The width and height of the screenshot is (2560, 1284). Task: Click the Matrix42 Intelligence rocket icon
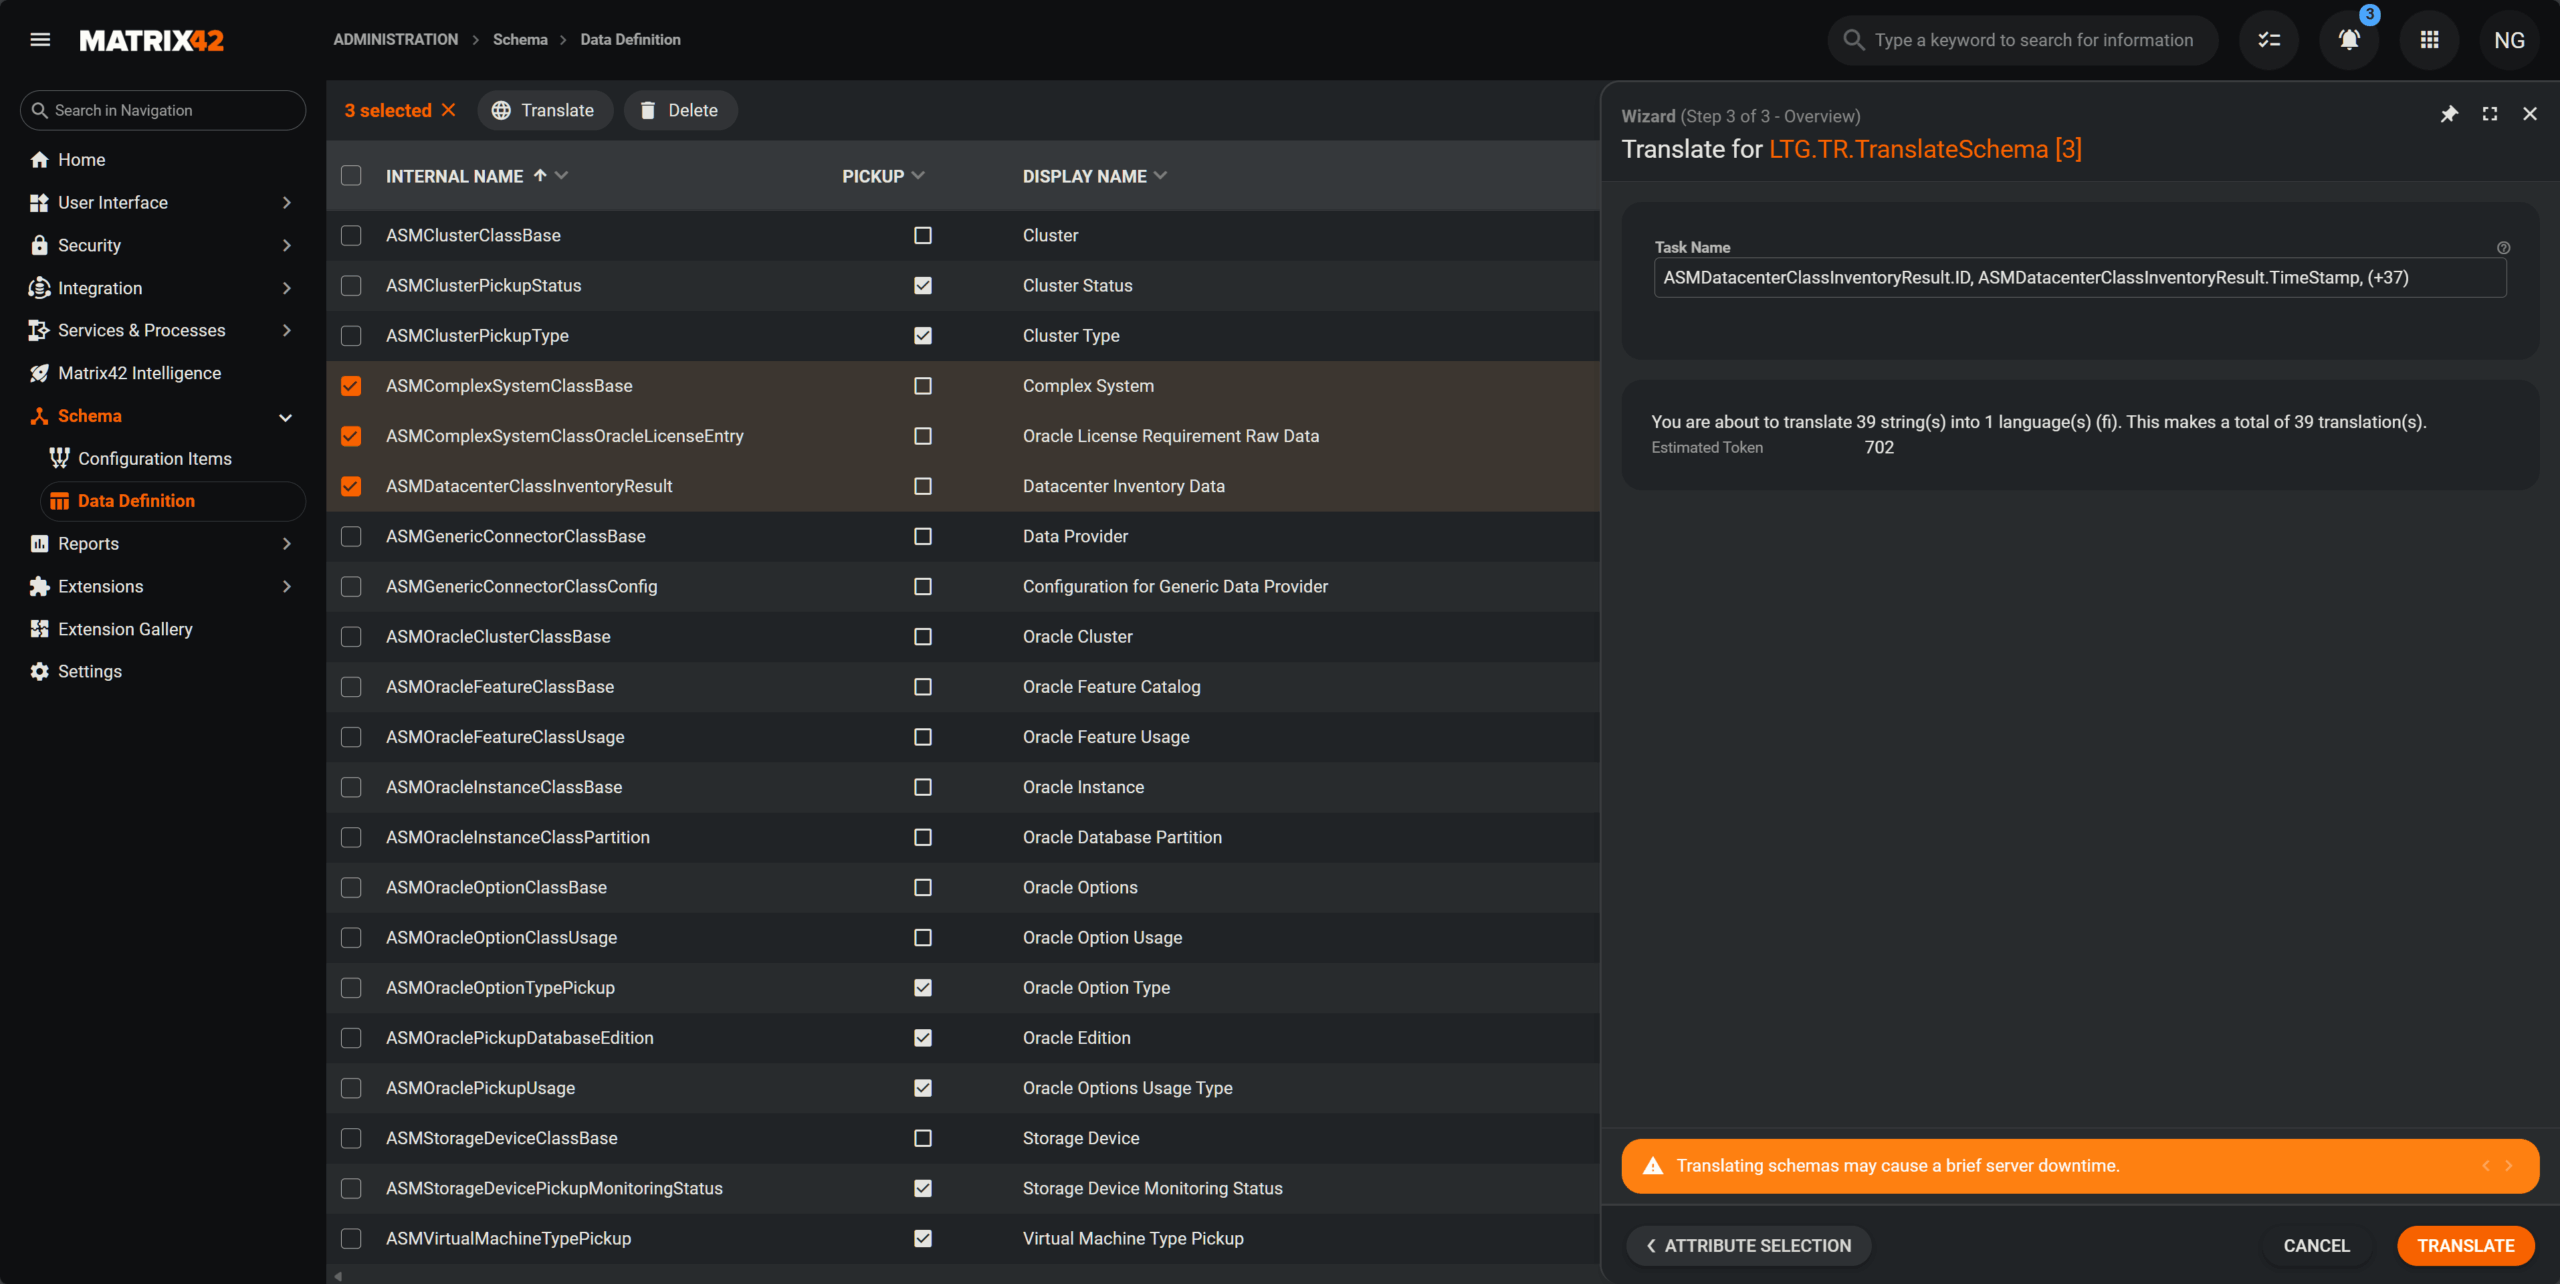pos(39,373)
